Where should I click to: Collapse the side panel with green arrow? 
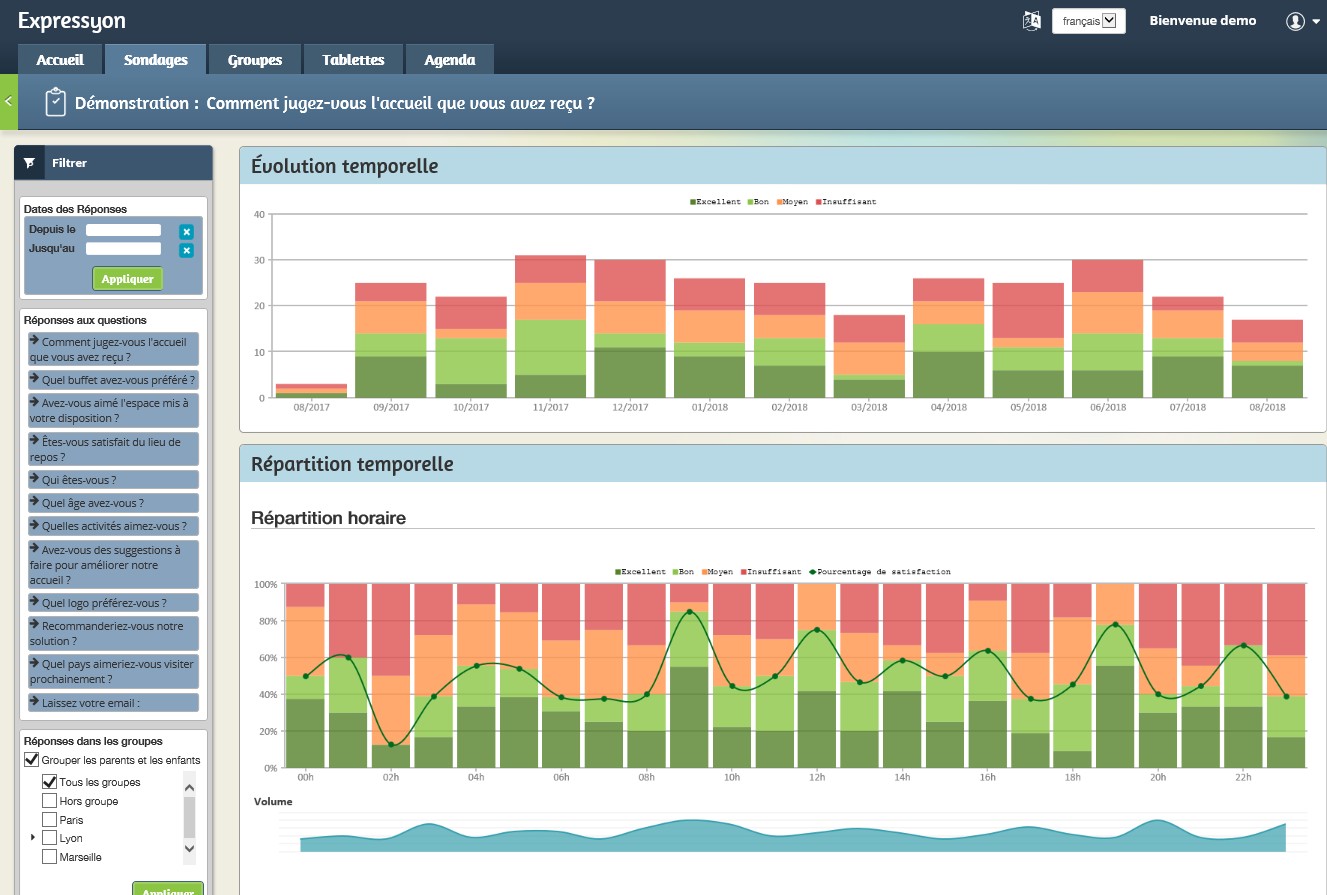coord(8,102)
